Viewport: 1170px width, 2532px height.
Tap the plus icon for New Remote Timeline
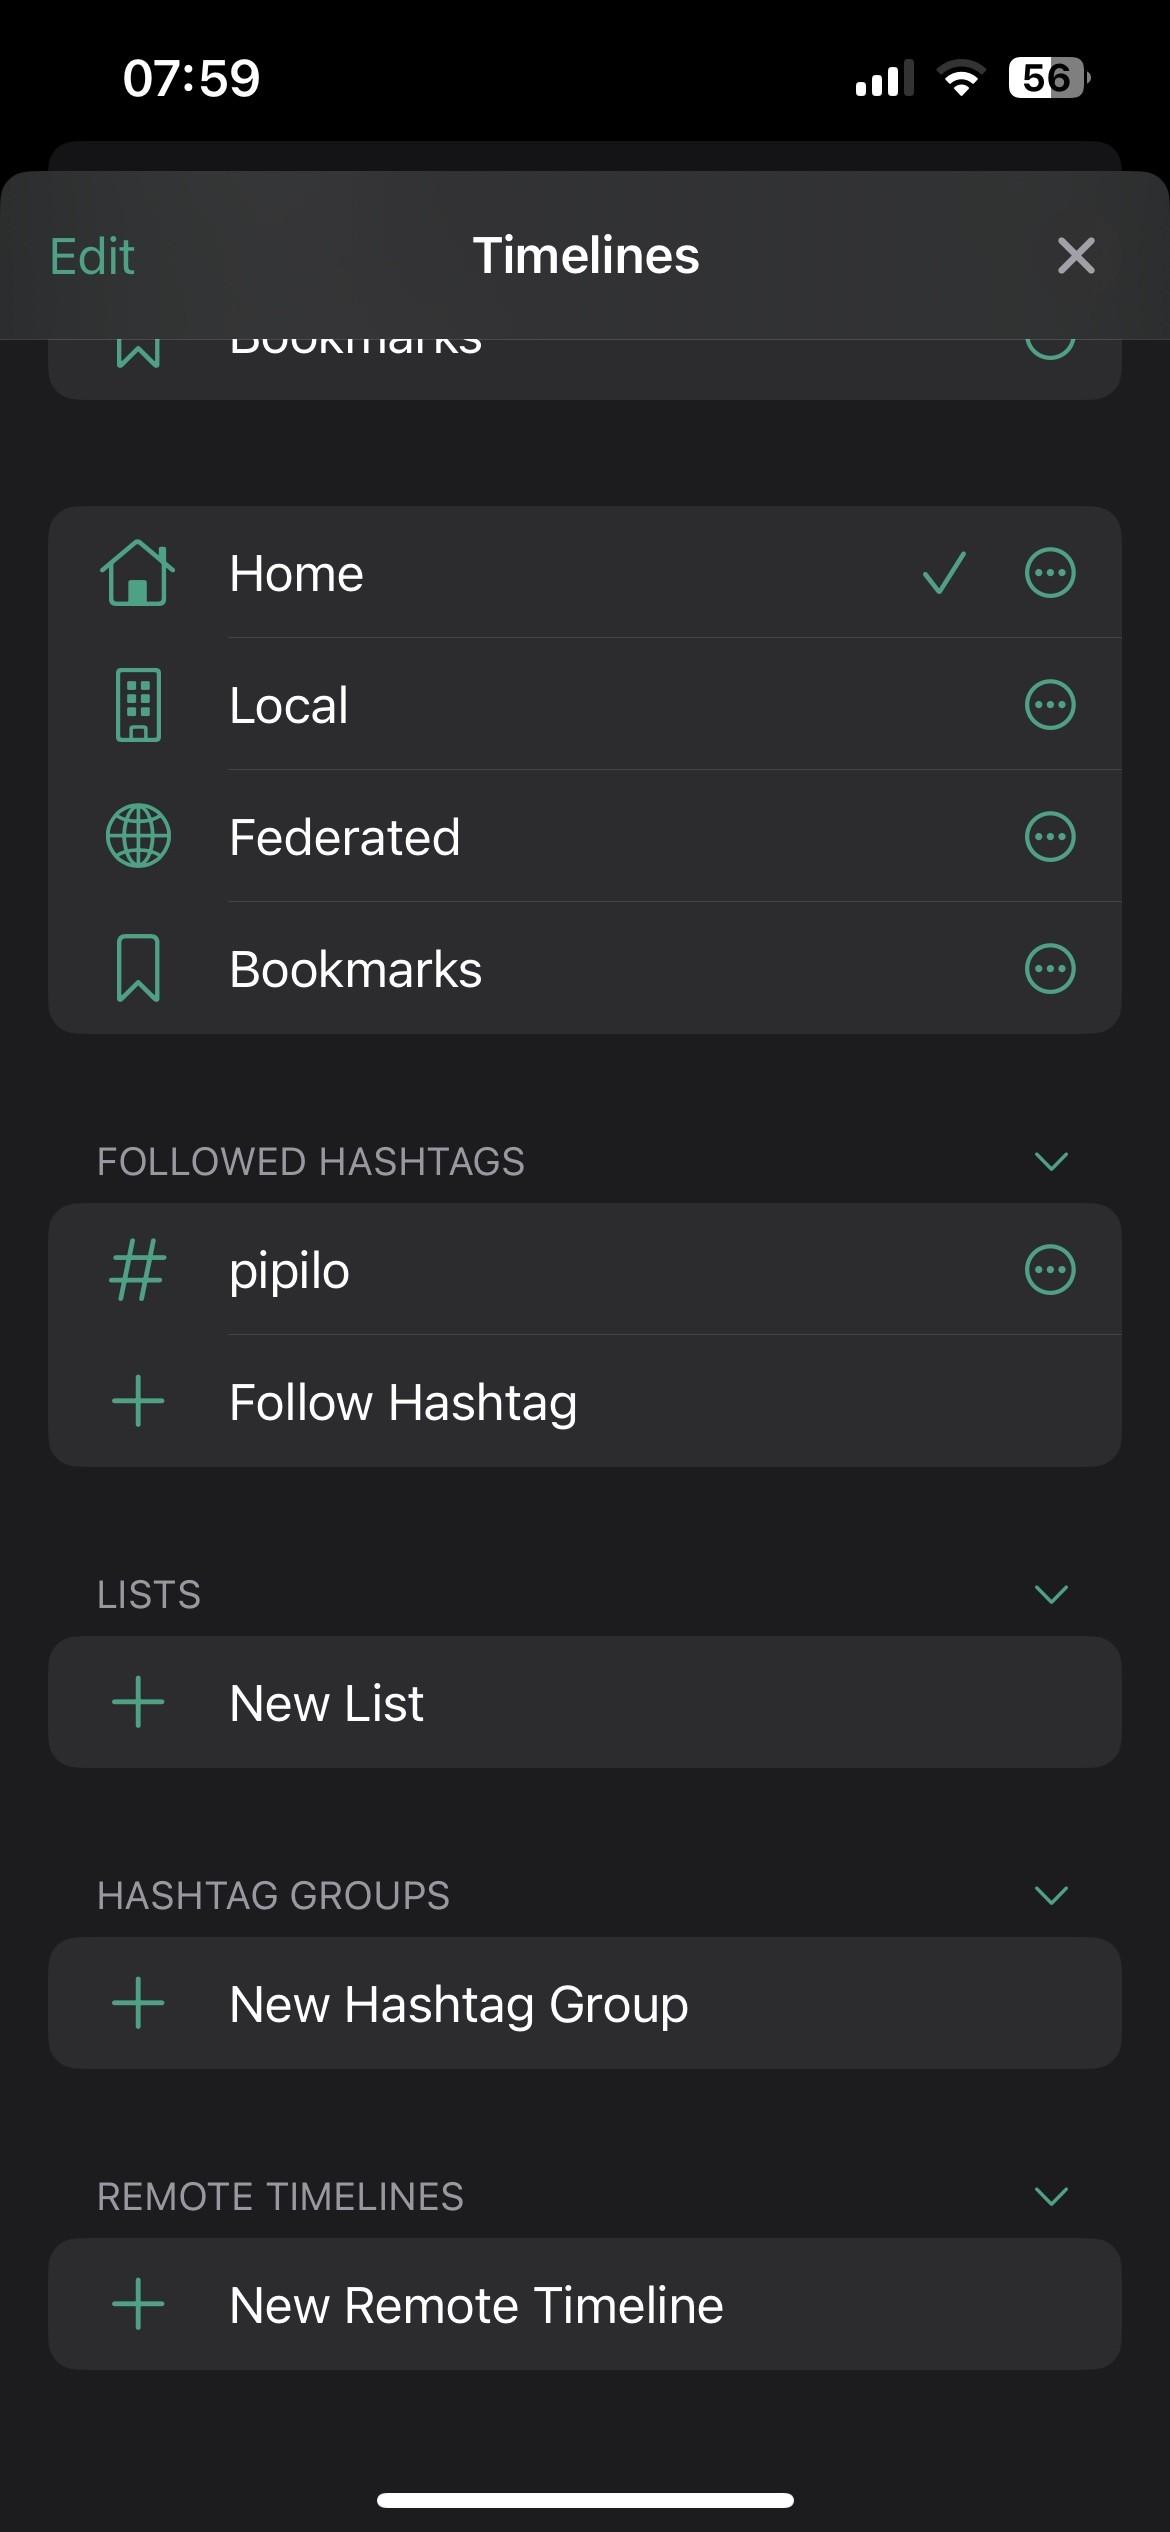(x=138, y=2304)
